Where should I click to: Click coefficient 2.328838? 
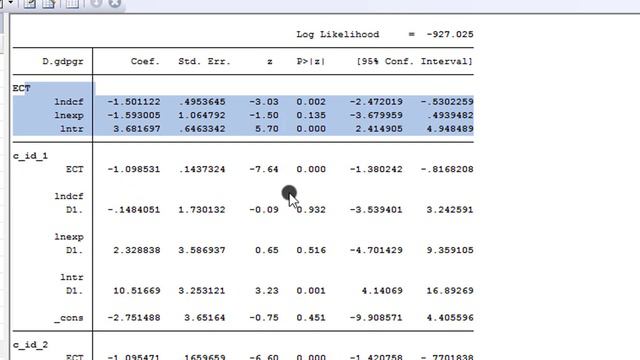tap(136, 250)
